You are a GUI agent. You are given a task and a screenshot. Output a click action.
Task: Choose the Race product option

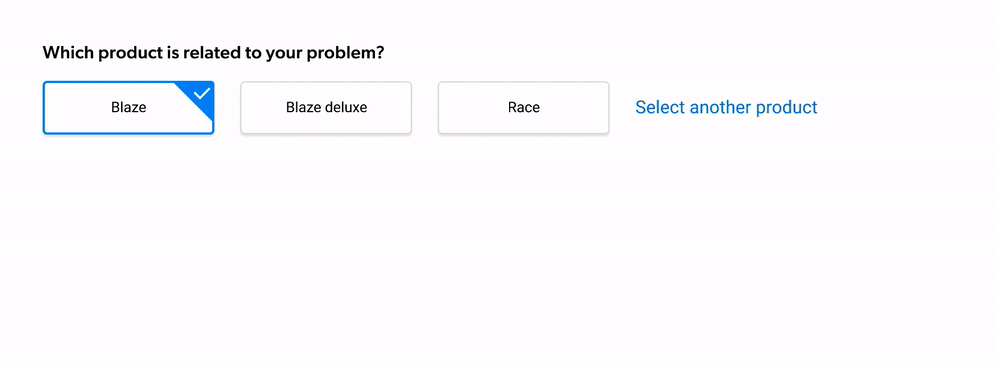[523, 108]
